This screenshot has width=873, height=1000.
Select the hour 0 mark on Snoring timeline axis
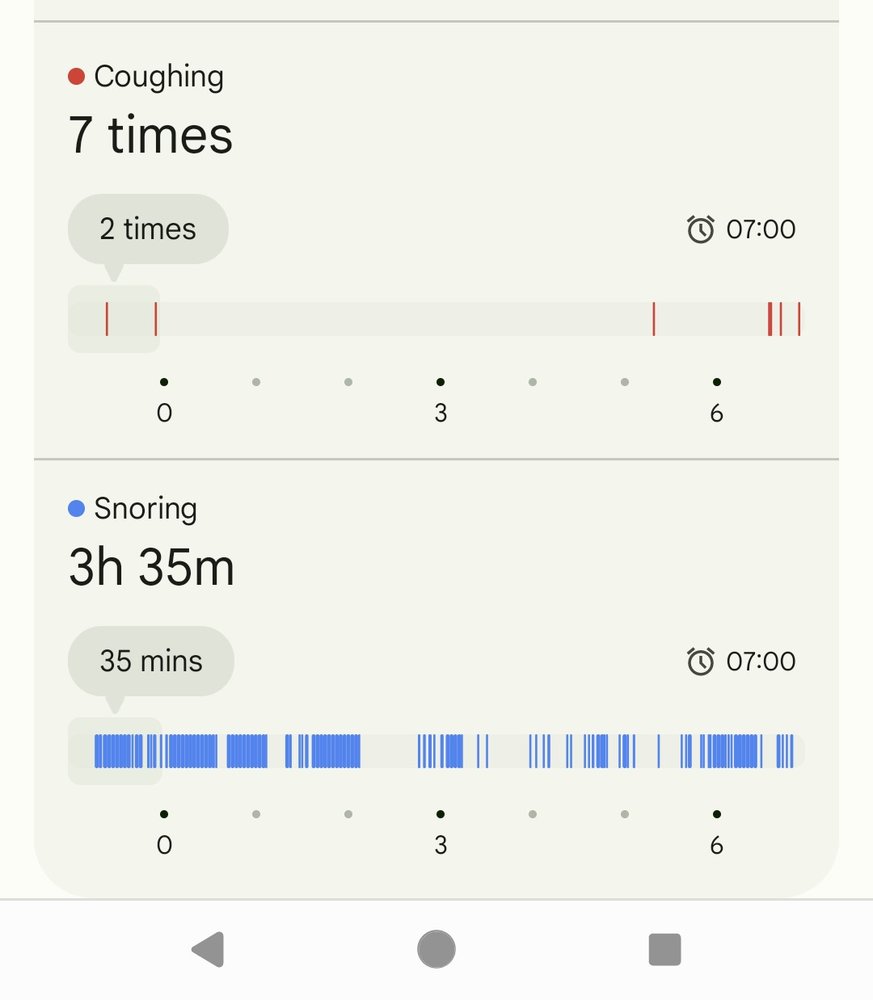point(164,845)
